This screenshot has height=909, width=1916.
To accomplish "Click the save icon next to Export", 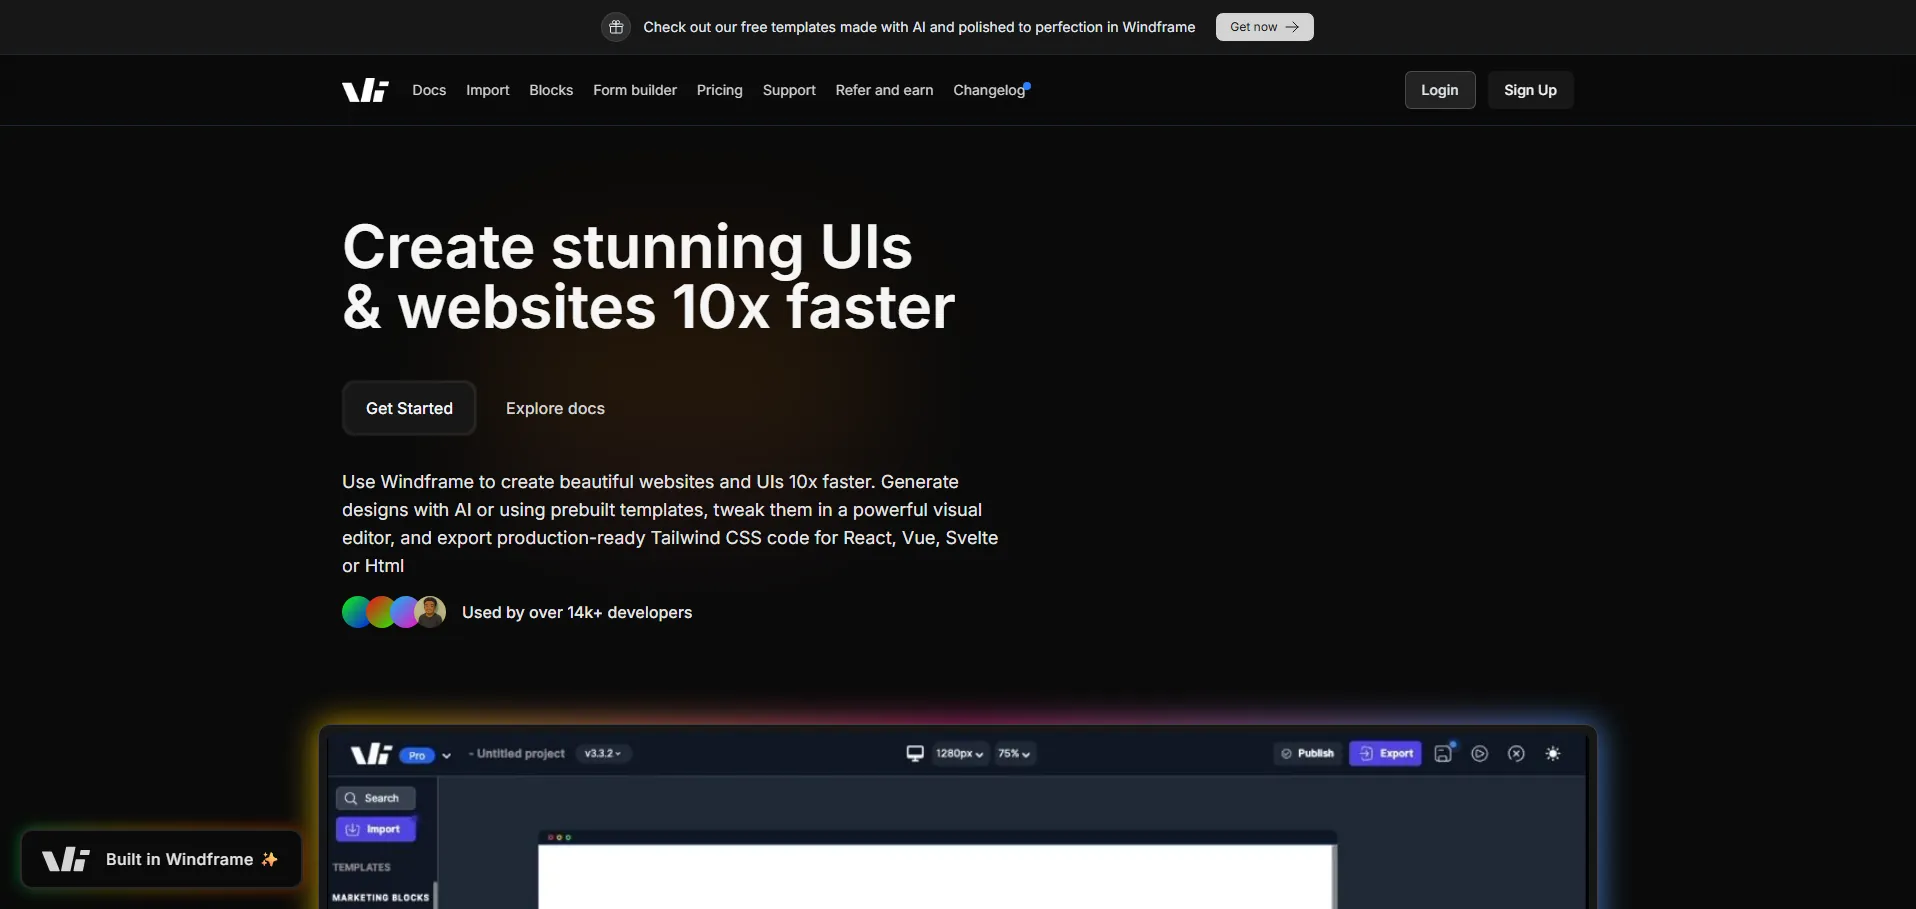I will [x=1443, y=754].
